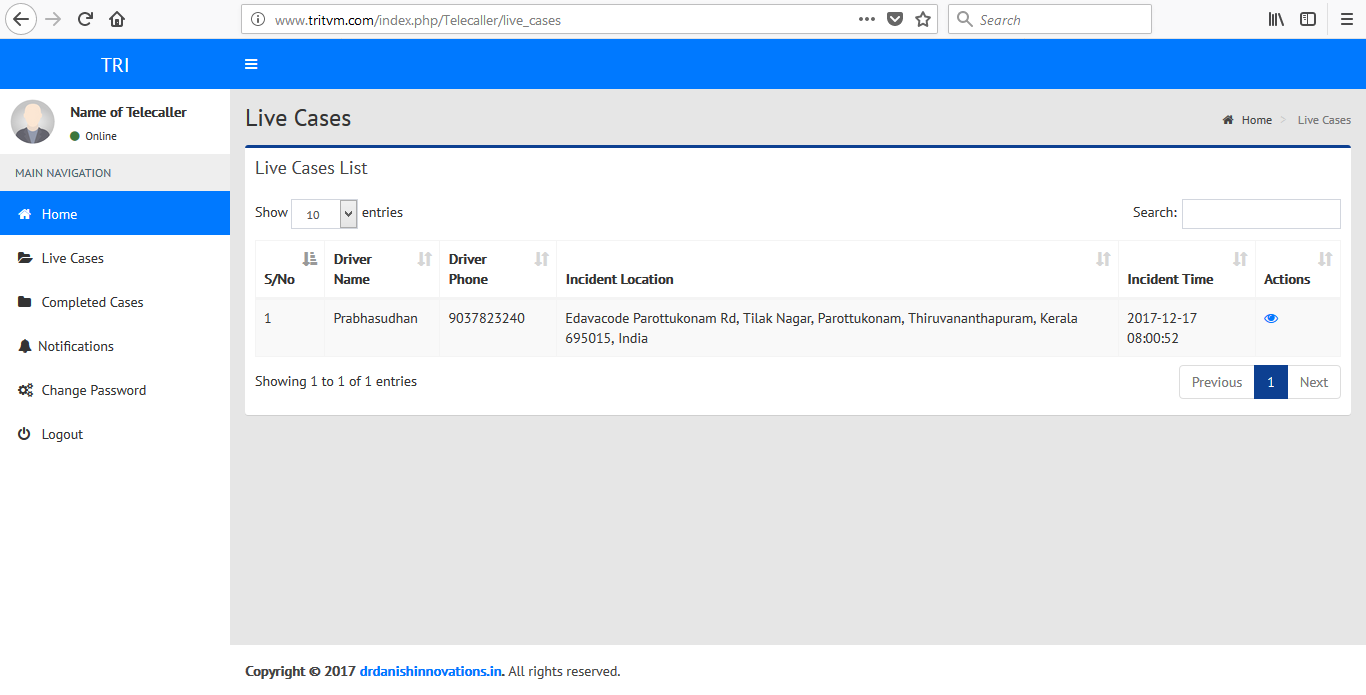Click the browser reload icon

click(x=86, y=19)
